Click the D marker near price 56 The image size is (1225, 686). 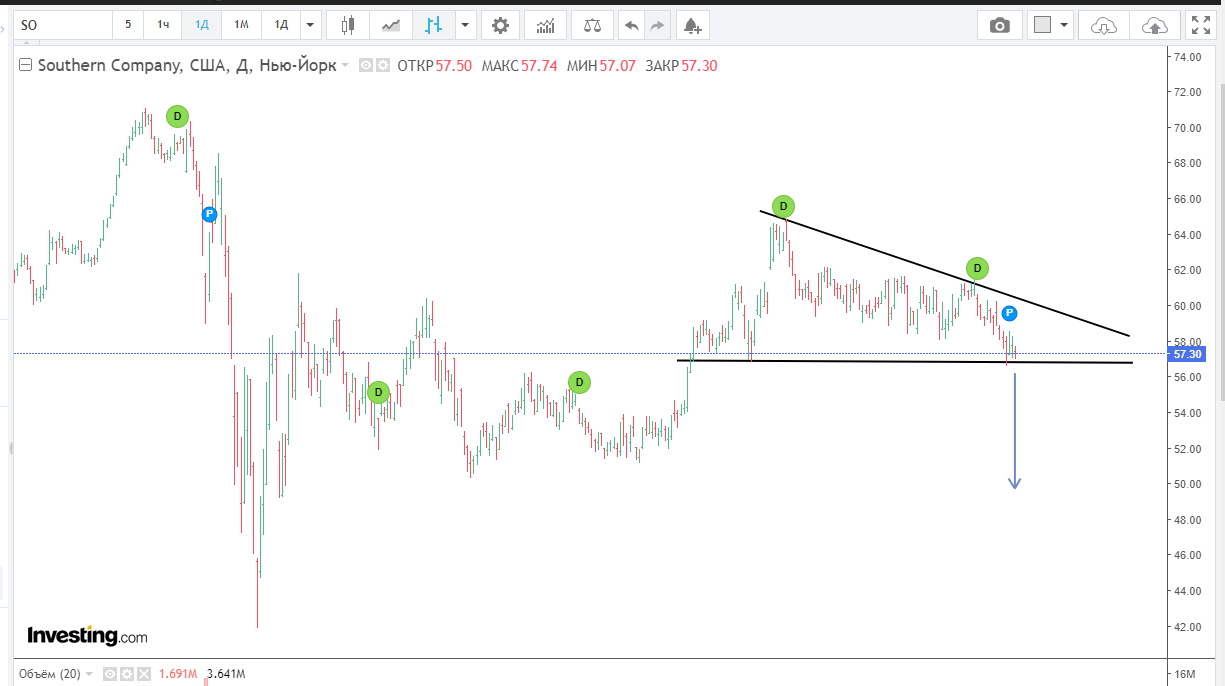pyautogui.click(x=579, y=381)
